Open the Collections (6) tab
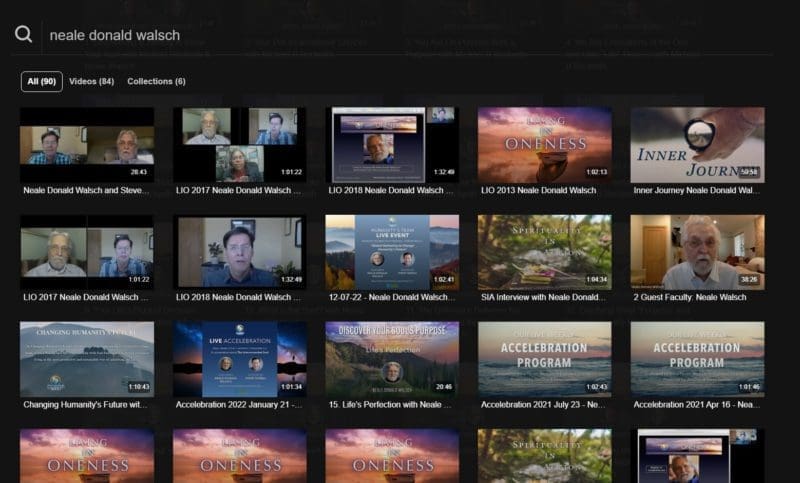The image size is (800, 483). [x=156, y=82]
